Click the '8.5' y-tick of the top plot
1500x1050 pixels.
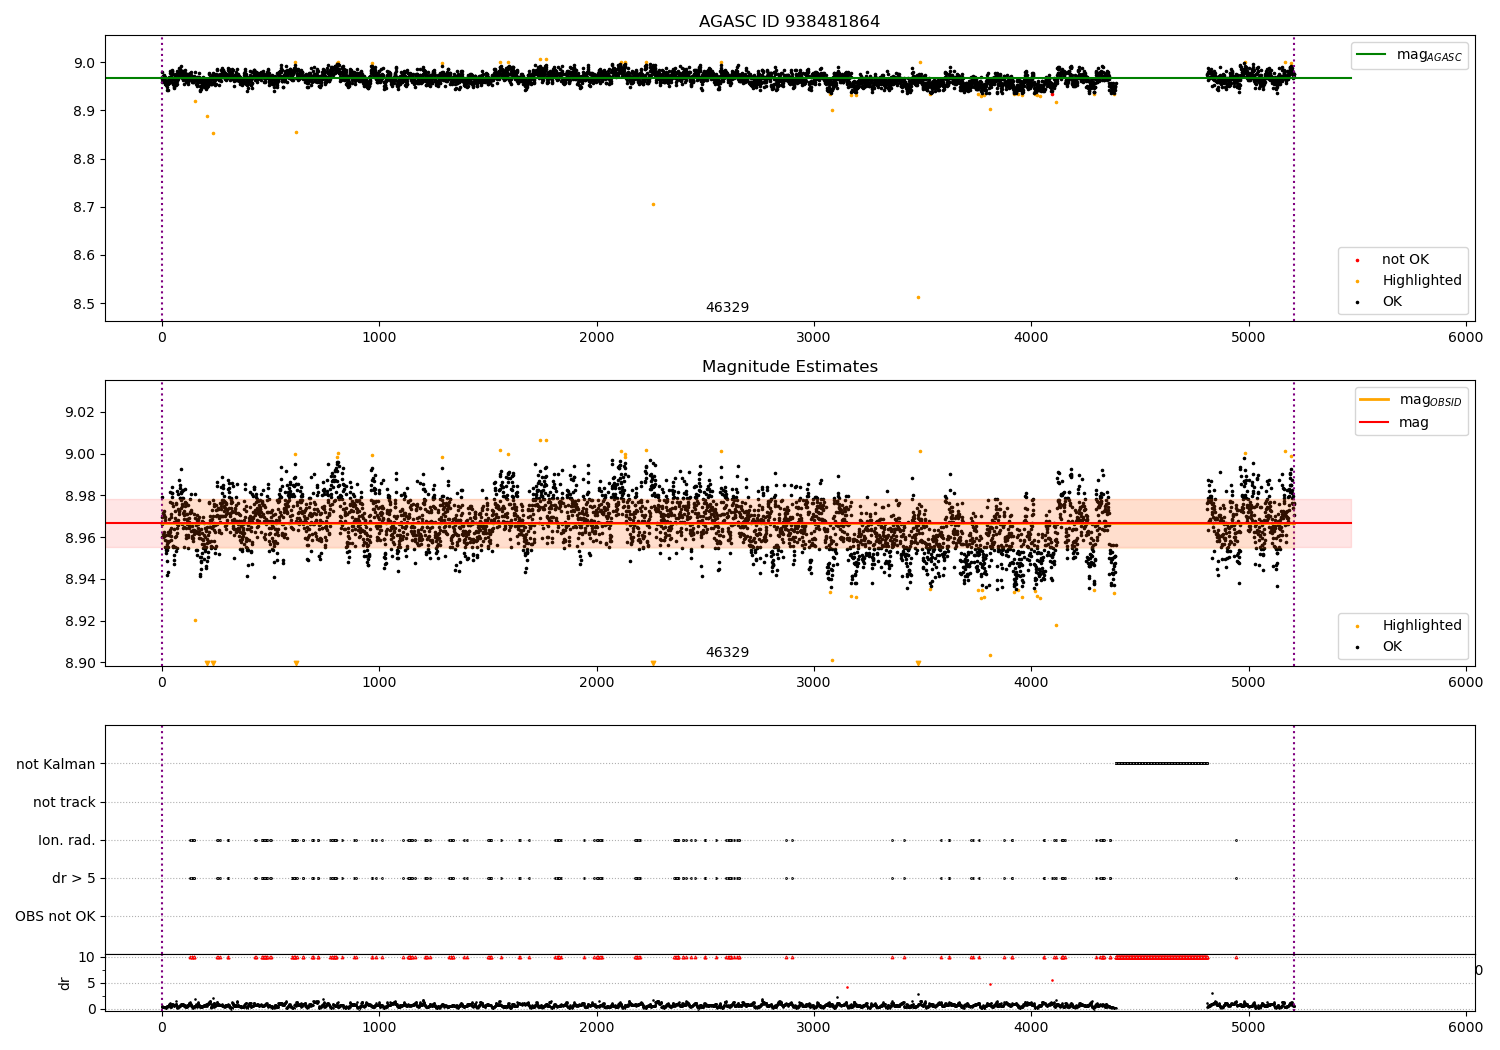[85, 304]
